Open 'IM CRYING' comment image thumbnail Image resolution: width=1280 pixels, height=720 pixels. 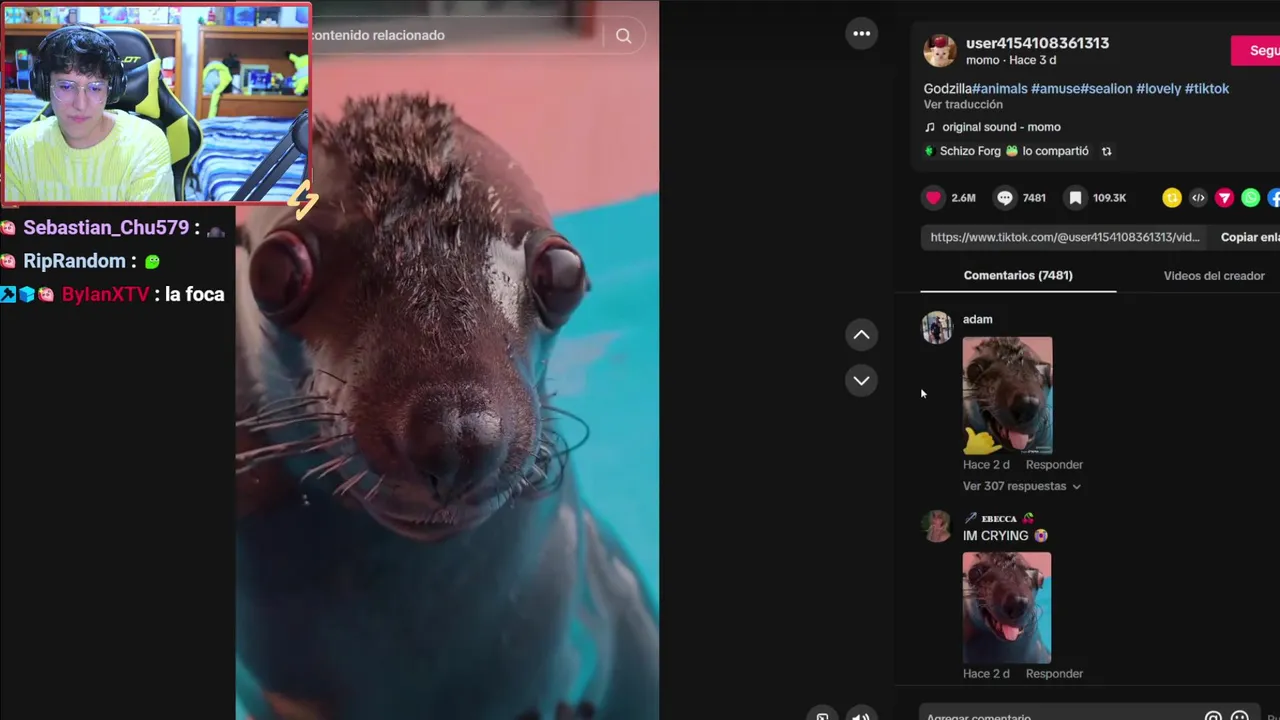(1007, 608)
